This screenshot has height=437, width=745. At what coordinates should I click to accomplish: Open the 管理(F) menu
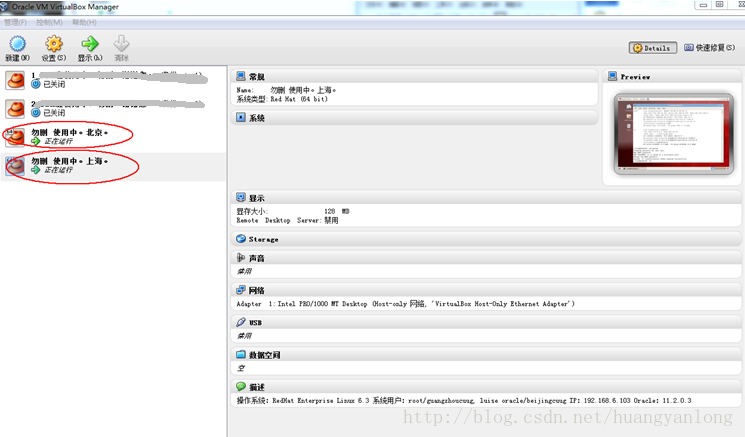coord(15,22)
